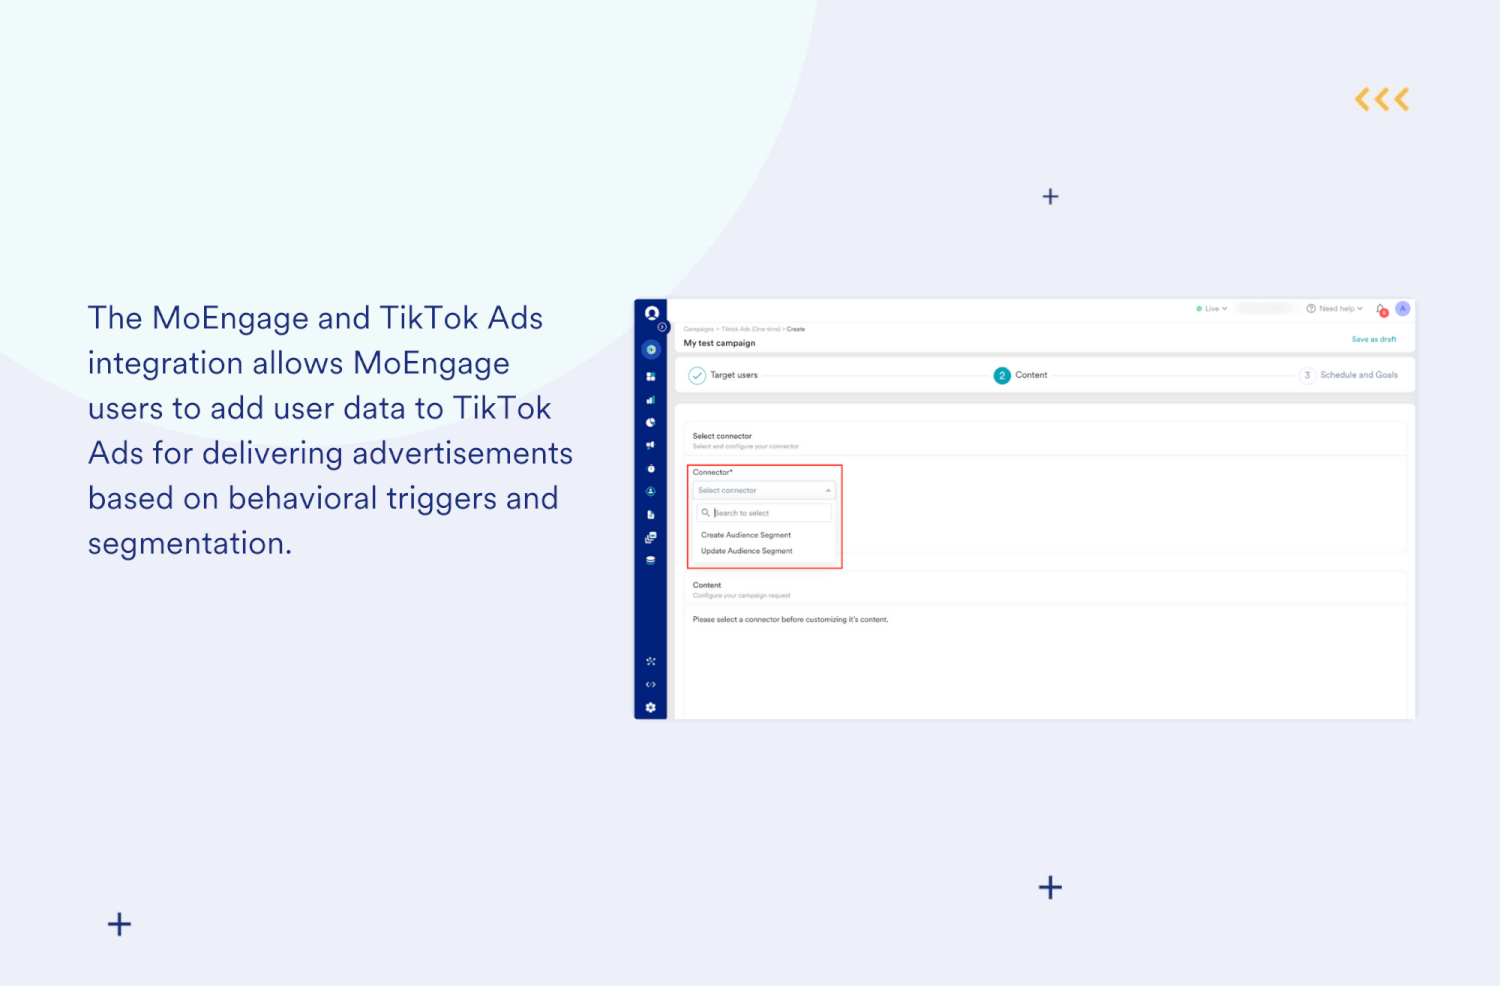Image resolution: width=1500 pixels, height=986 pixels.
Task: Open the settings gear icon in sidebar
Action: [651, 708]
